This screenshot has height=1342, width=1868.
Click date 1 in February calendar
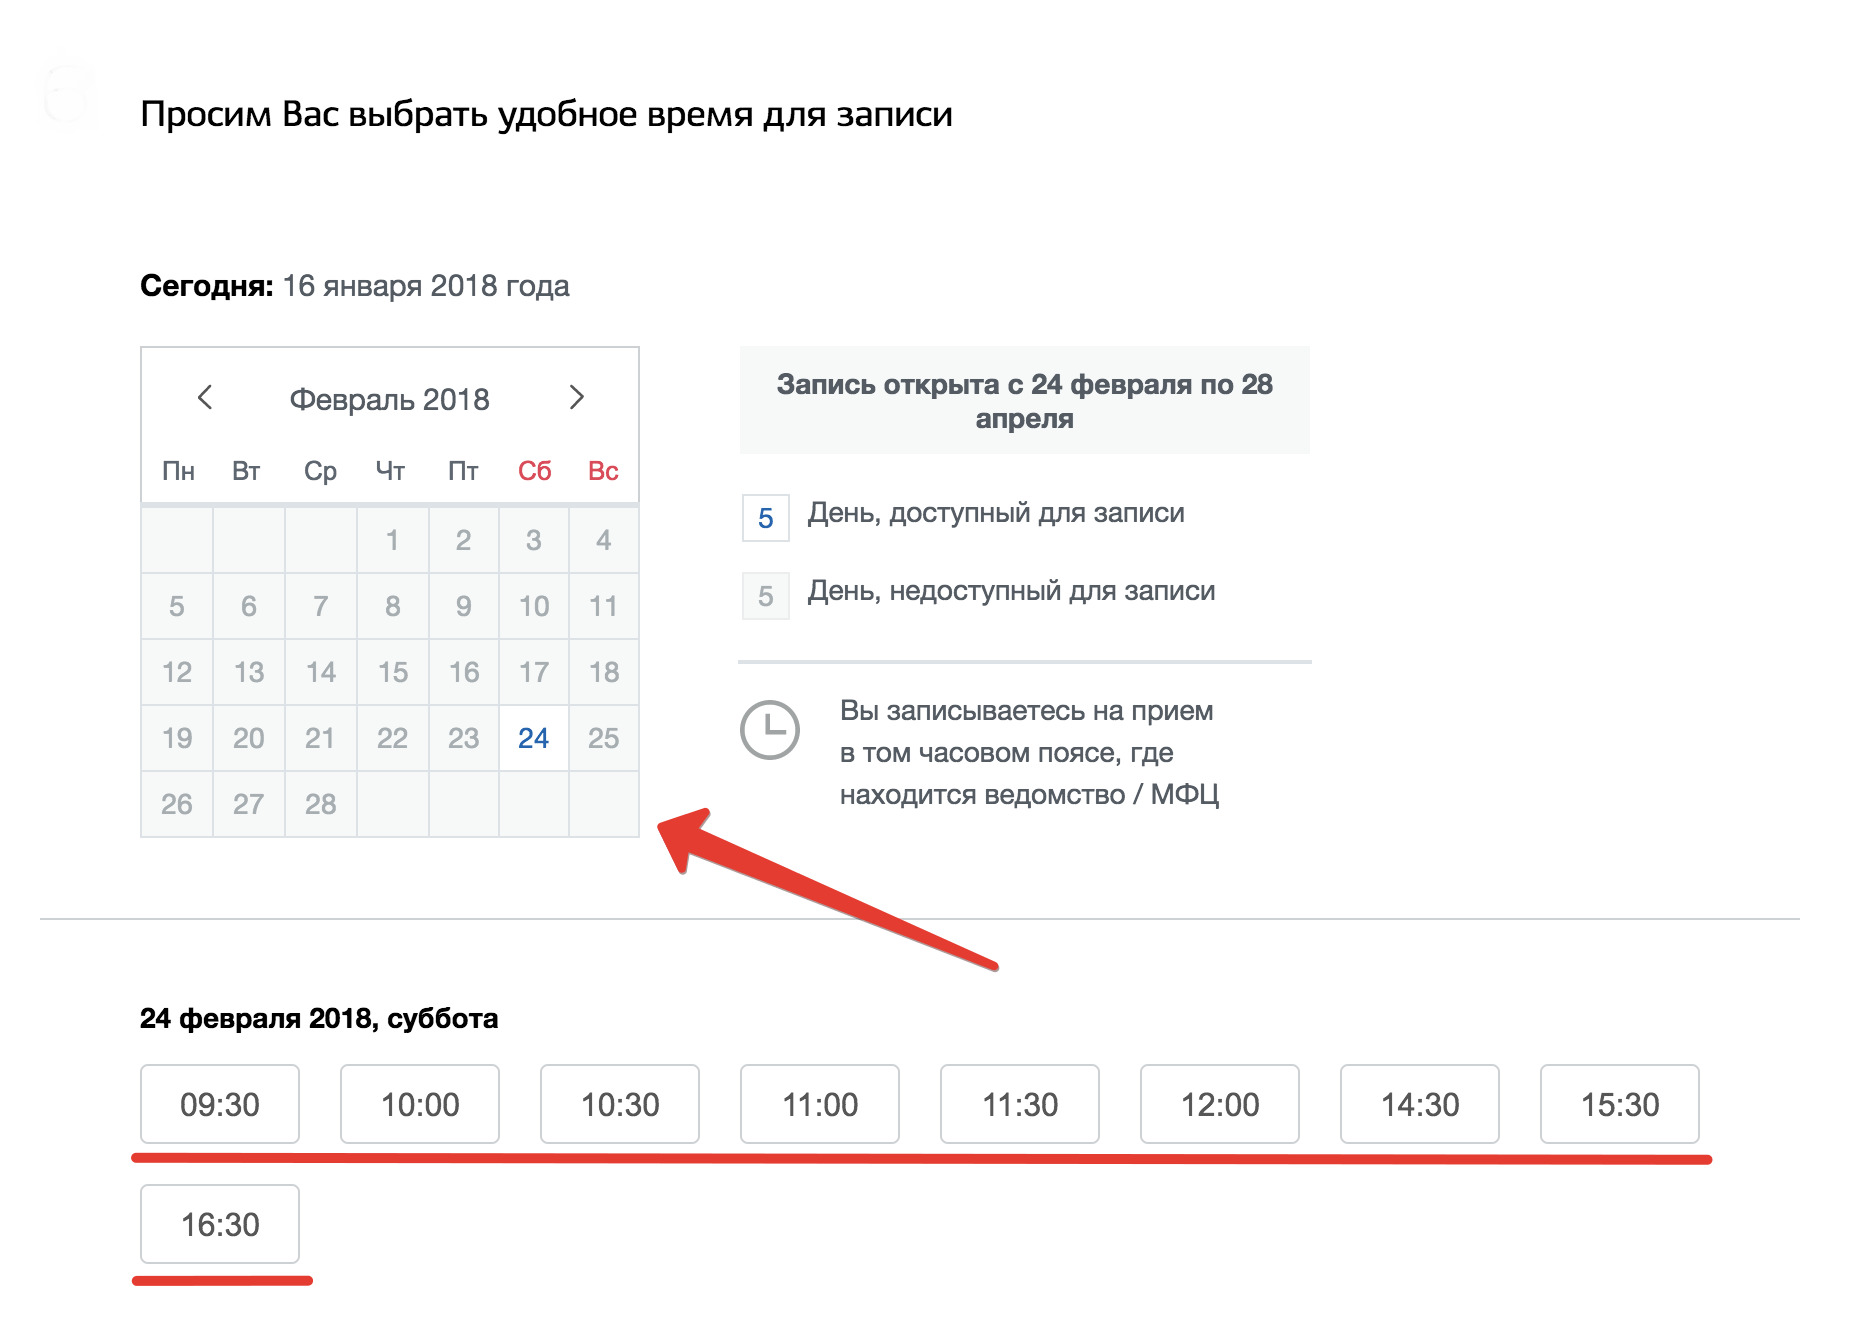392,540
